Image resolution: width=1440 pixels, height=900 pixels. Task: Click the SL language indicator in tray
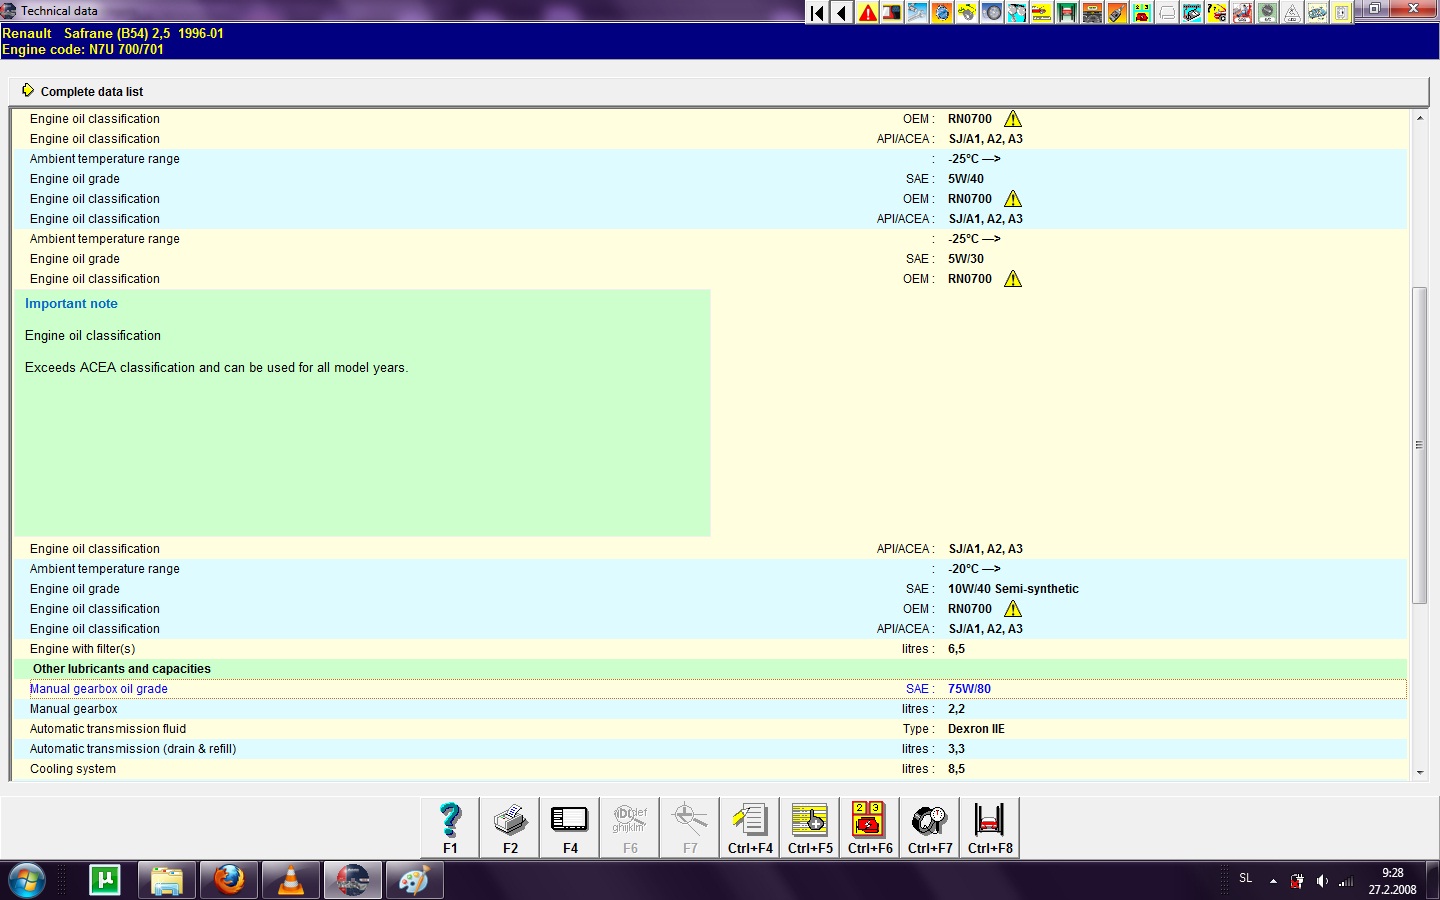[x=1245, y=878]
